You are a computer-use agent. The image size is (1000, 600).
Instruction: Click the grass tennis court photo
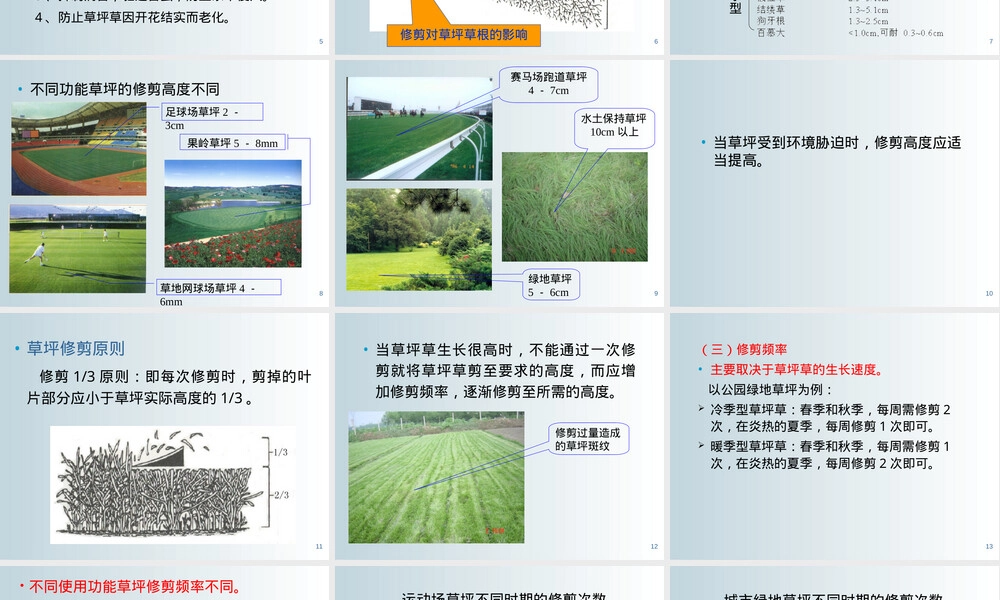click(77, 249)
